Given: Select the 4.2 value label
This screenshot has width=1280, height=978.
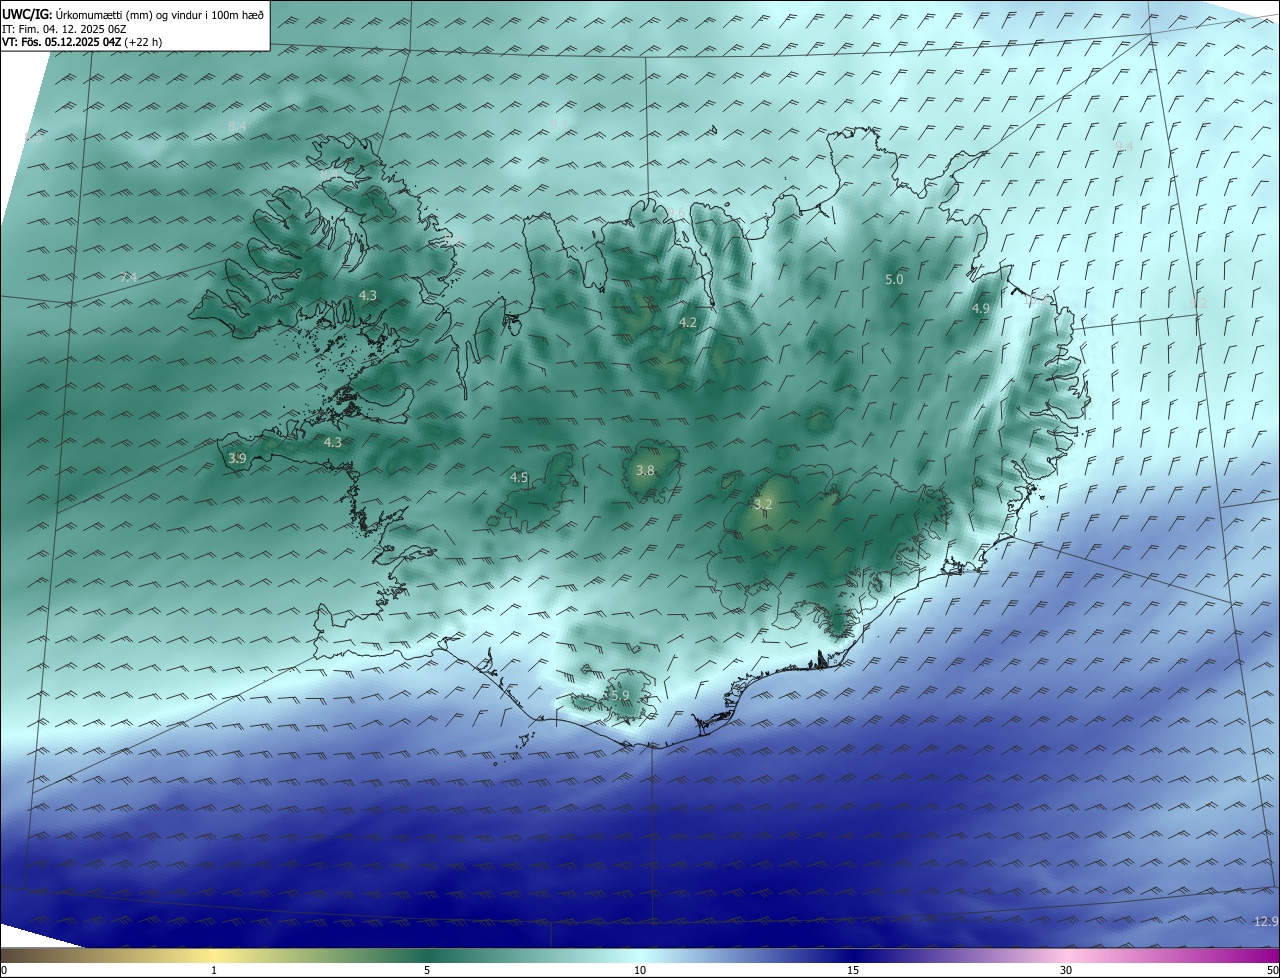Looking at the screenshot, I should [x=687, y=322].
